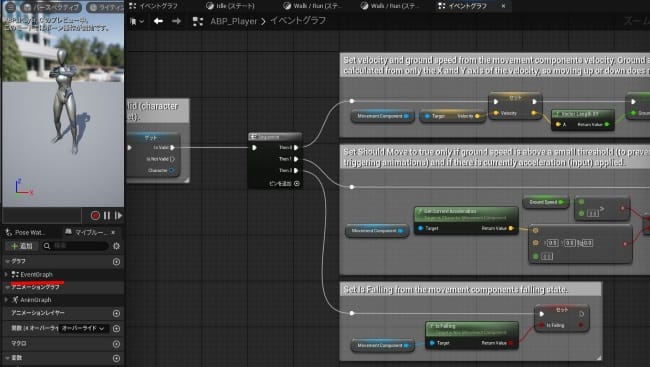This screenshot has height=367, width=650.
Task: Click the Then 2 output pin
Action: coord(296,170)
